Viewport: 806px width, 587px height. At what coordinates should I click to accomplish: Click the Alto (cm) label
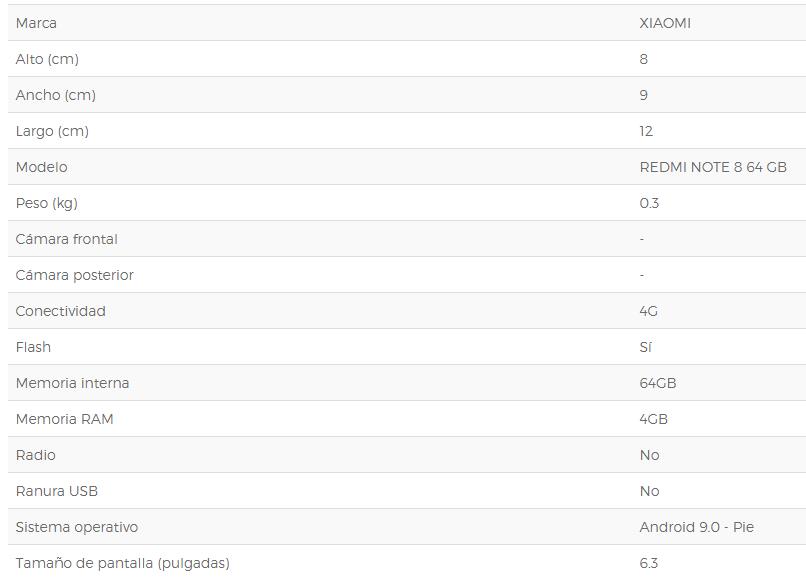click(47, 59)
